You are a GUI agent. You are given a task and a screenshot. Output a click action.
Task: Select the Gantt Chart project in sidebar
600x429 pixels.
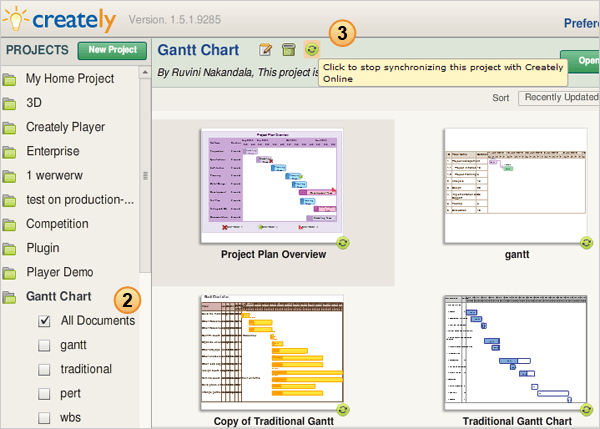(59, 297)
